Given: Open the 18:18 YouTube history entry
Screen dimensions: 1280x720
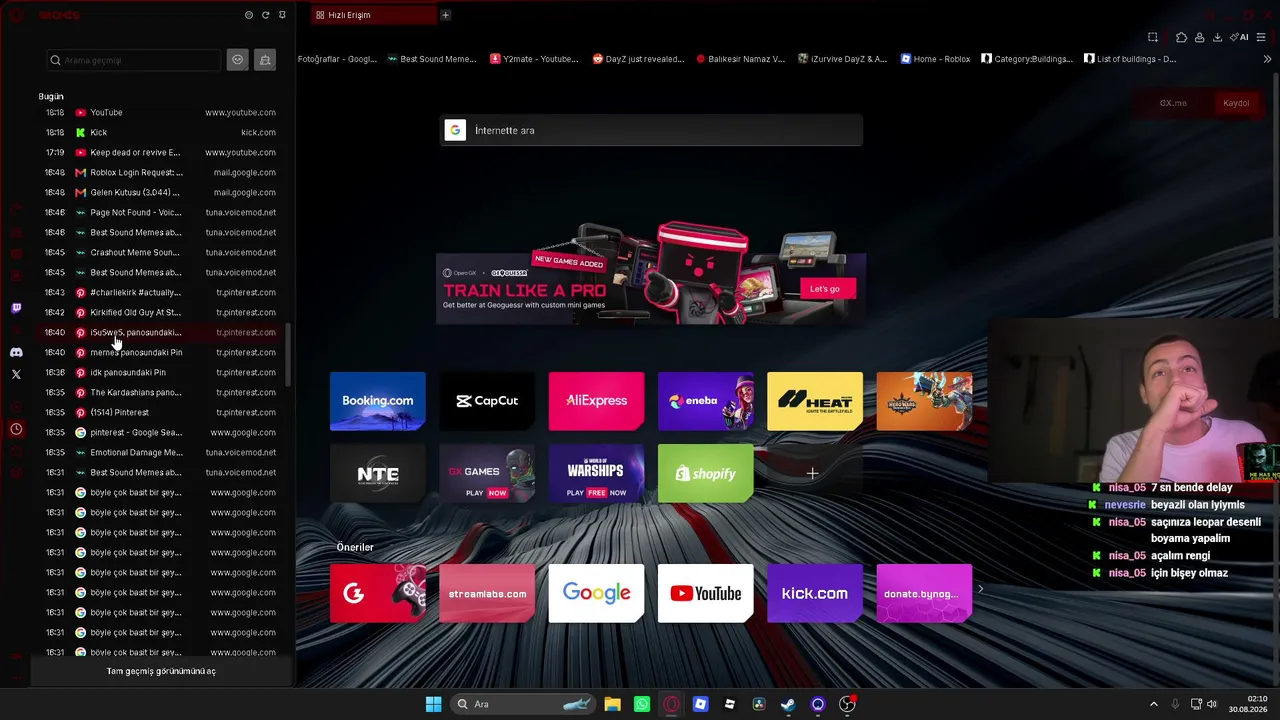Looking at the screenshot, I should click(x=160, y=112).
